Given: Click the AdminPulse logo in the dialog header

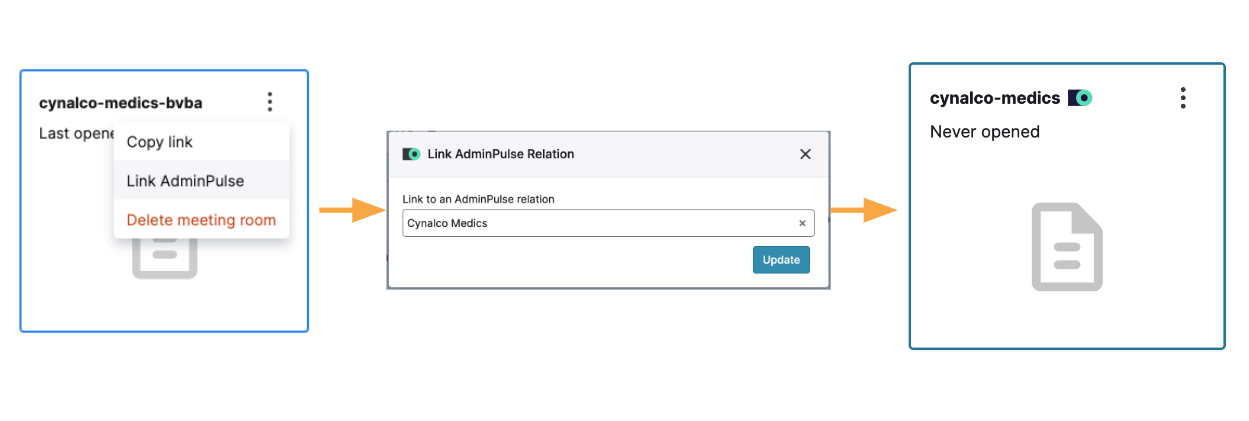Looking at the screenshot, I should 411,154.
